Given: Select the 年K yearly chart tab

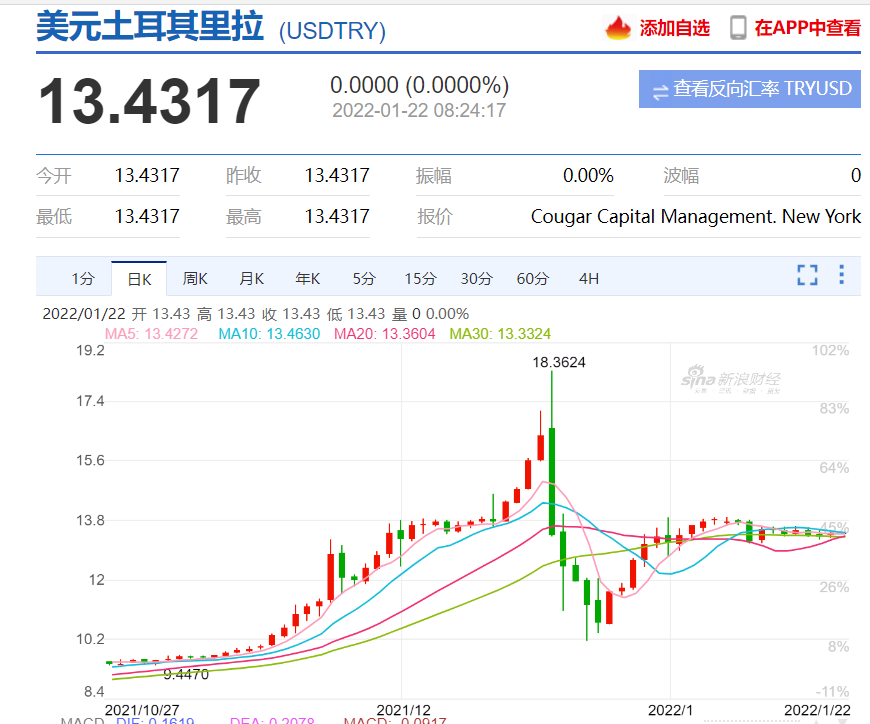Looking at the screenshot, I should click(x=307, y=279).
